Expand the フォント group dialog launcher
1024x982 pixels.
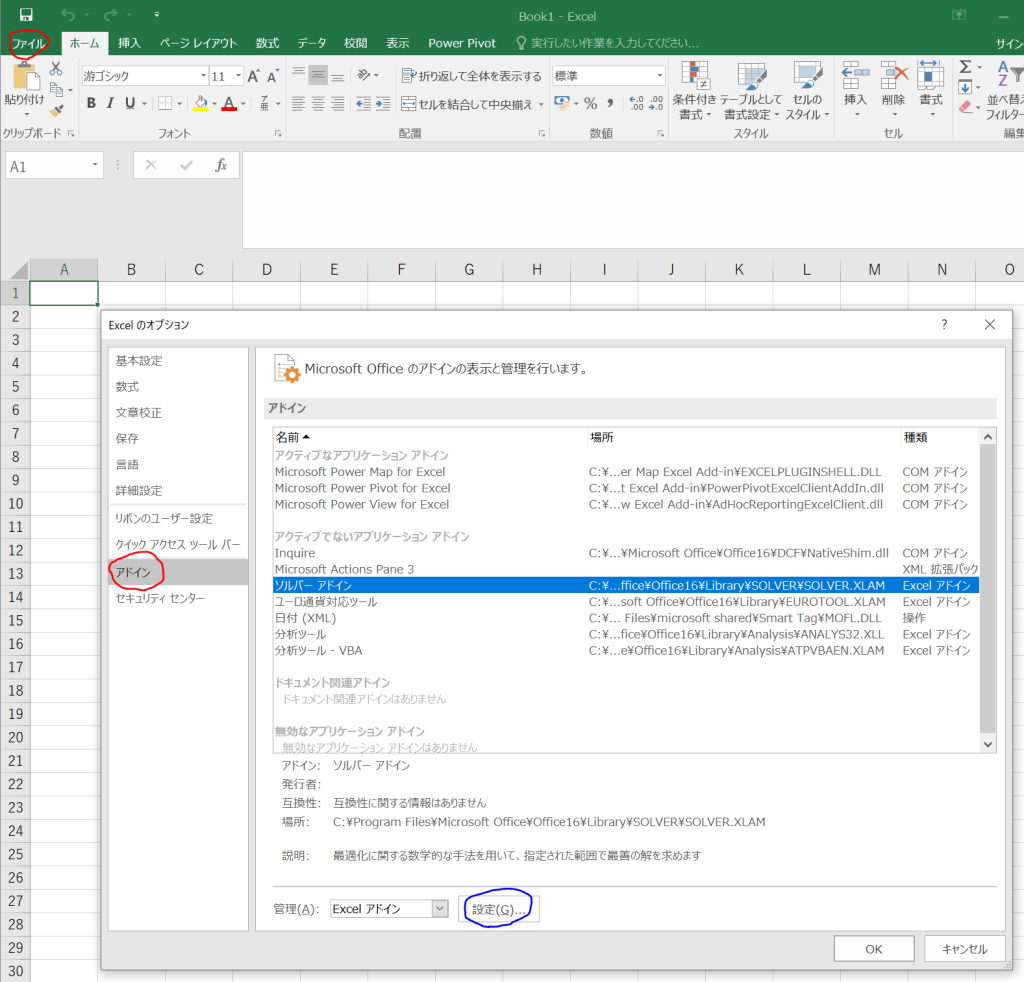(278, 133)
